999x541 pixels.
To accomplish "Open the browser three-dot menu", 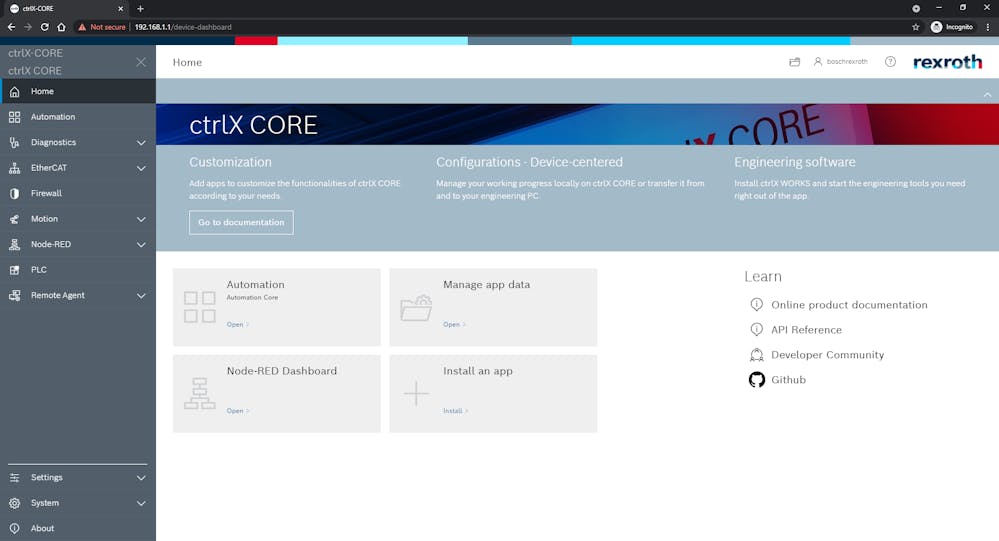I will pos(988,27).
